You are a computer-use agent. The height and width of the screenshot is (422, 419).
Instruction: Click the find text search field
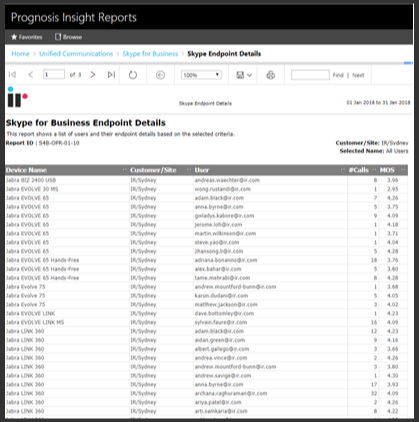tap(310, 75)
